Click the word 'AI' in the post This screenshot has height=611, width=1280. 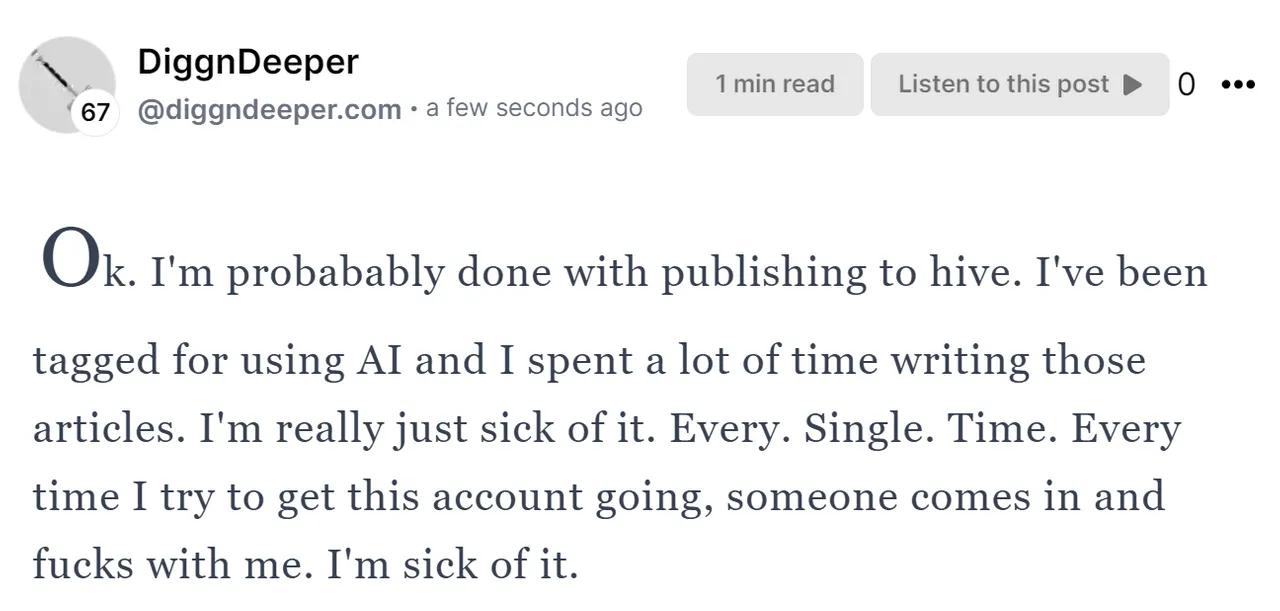[x=376, y=360]
